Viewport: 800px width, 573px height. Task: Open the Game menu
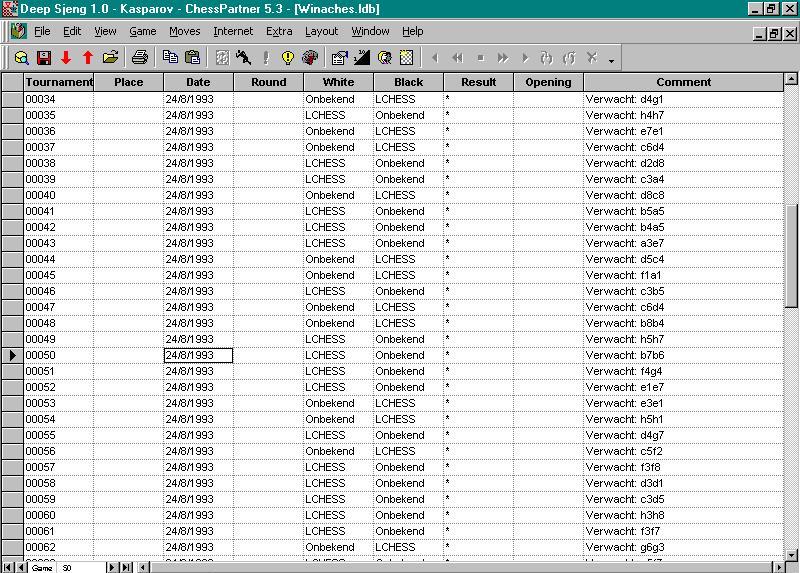coord(142,32)
